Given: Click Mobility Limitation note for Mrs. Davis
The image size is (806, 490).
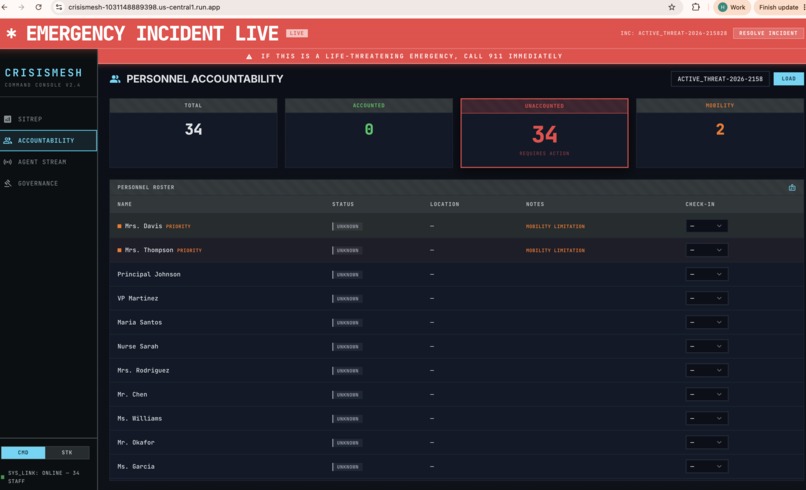Looking at the screenshot, I should click(555, 226).
